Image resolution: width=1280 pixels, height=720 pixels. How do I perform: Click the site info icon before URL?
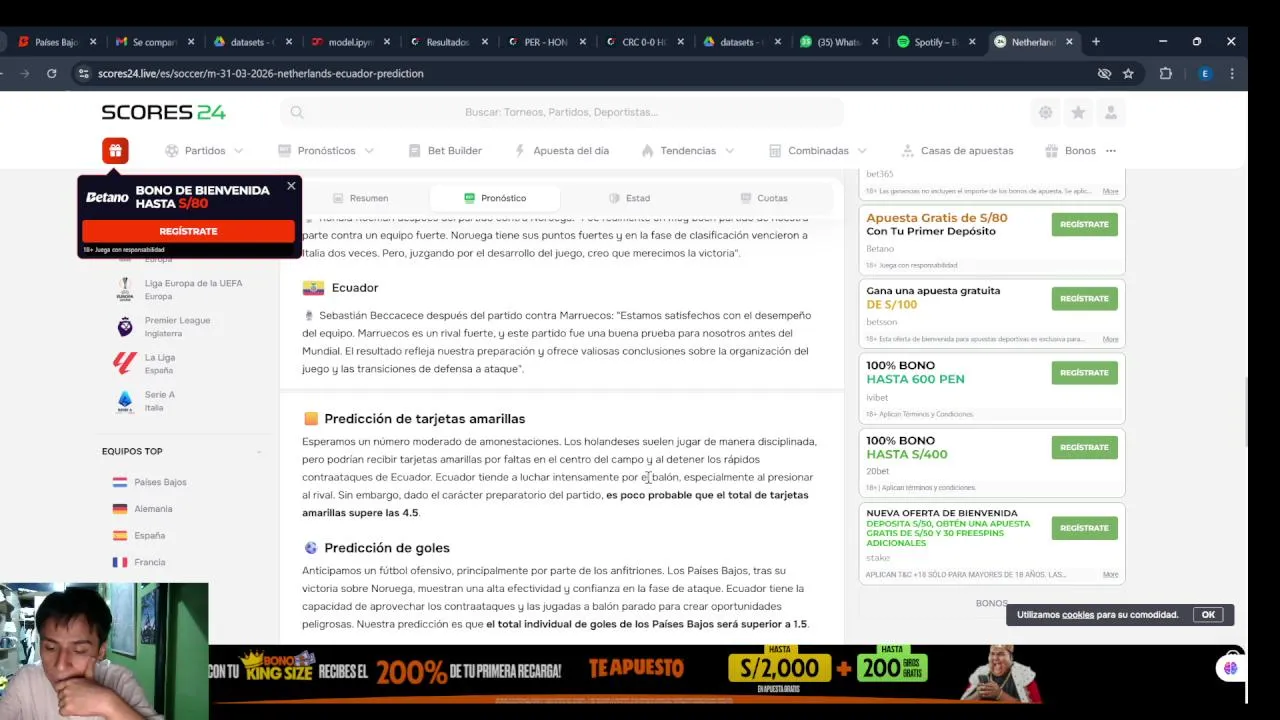pos(84,73)
